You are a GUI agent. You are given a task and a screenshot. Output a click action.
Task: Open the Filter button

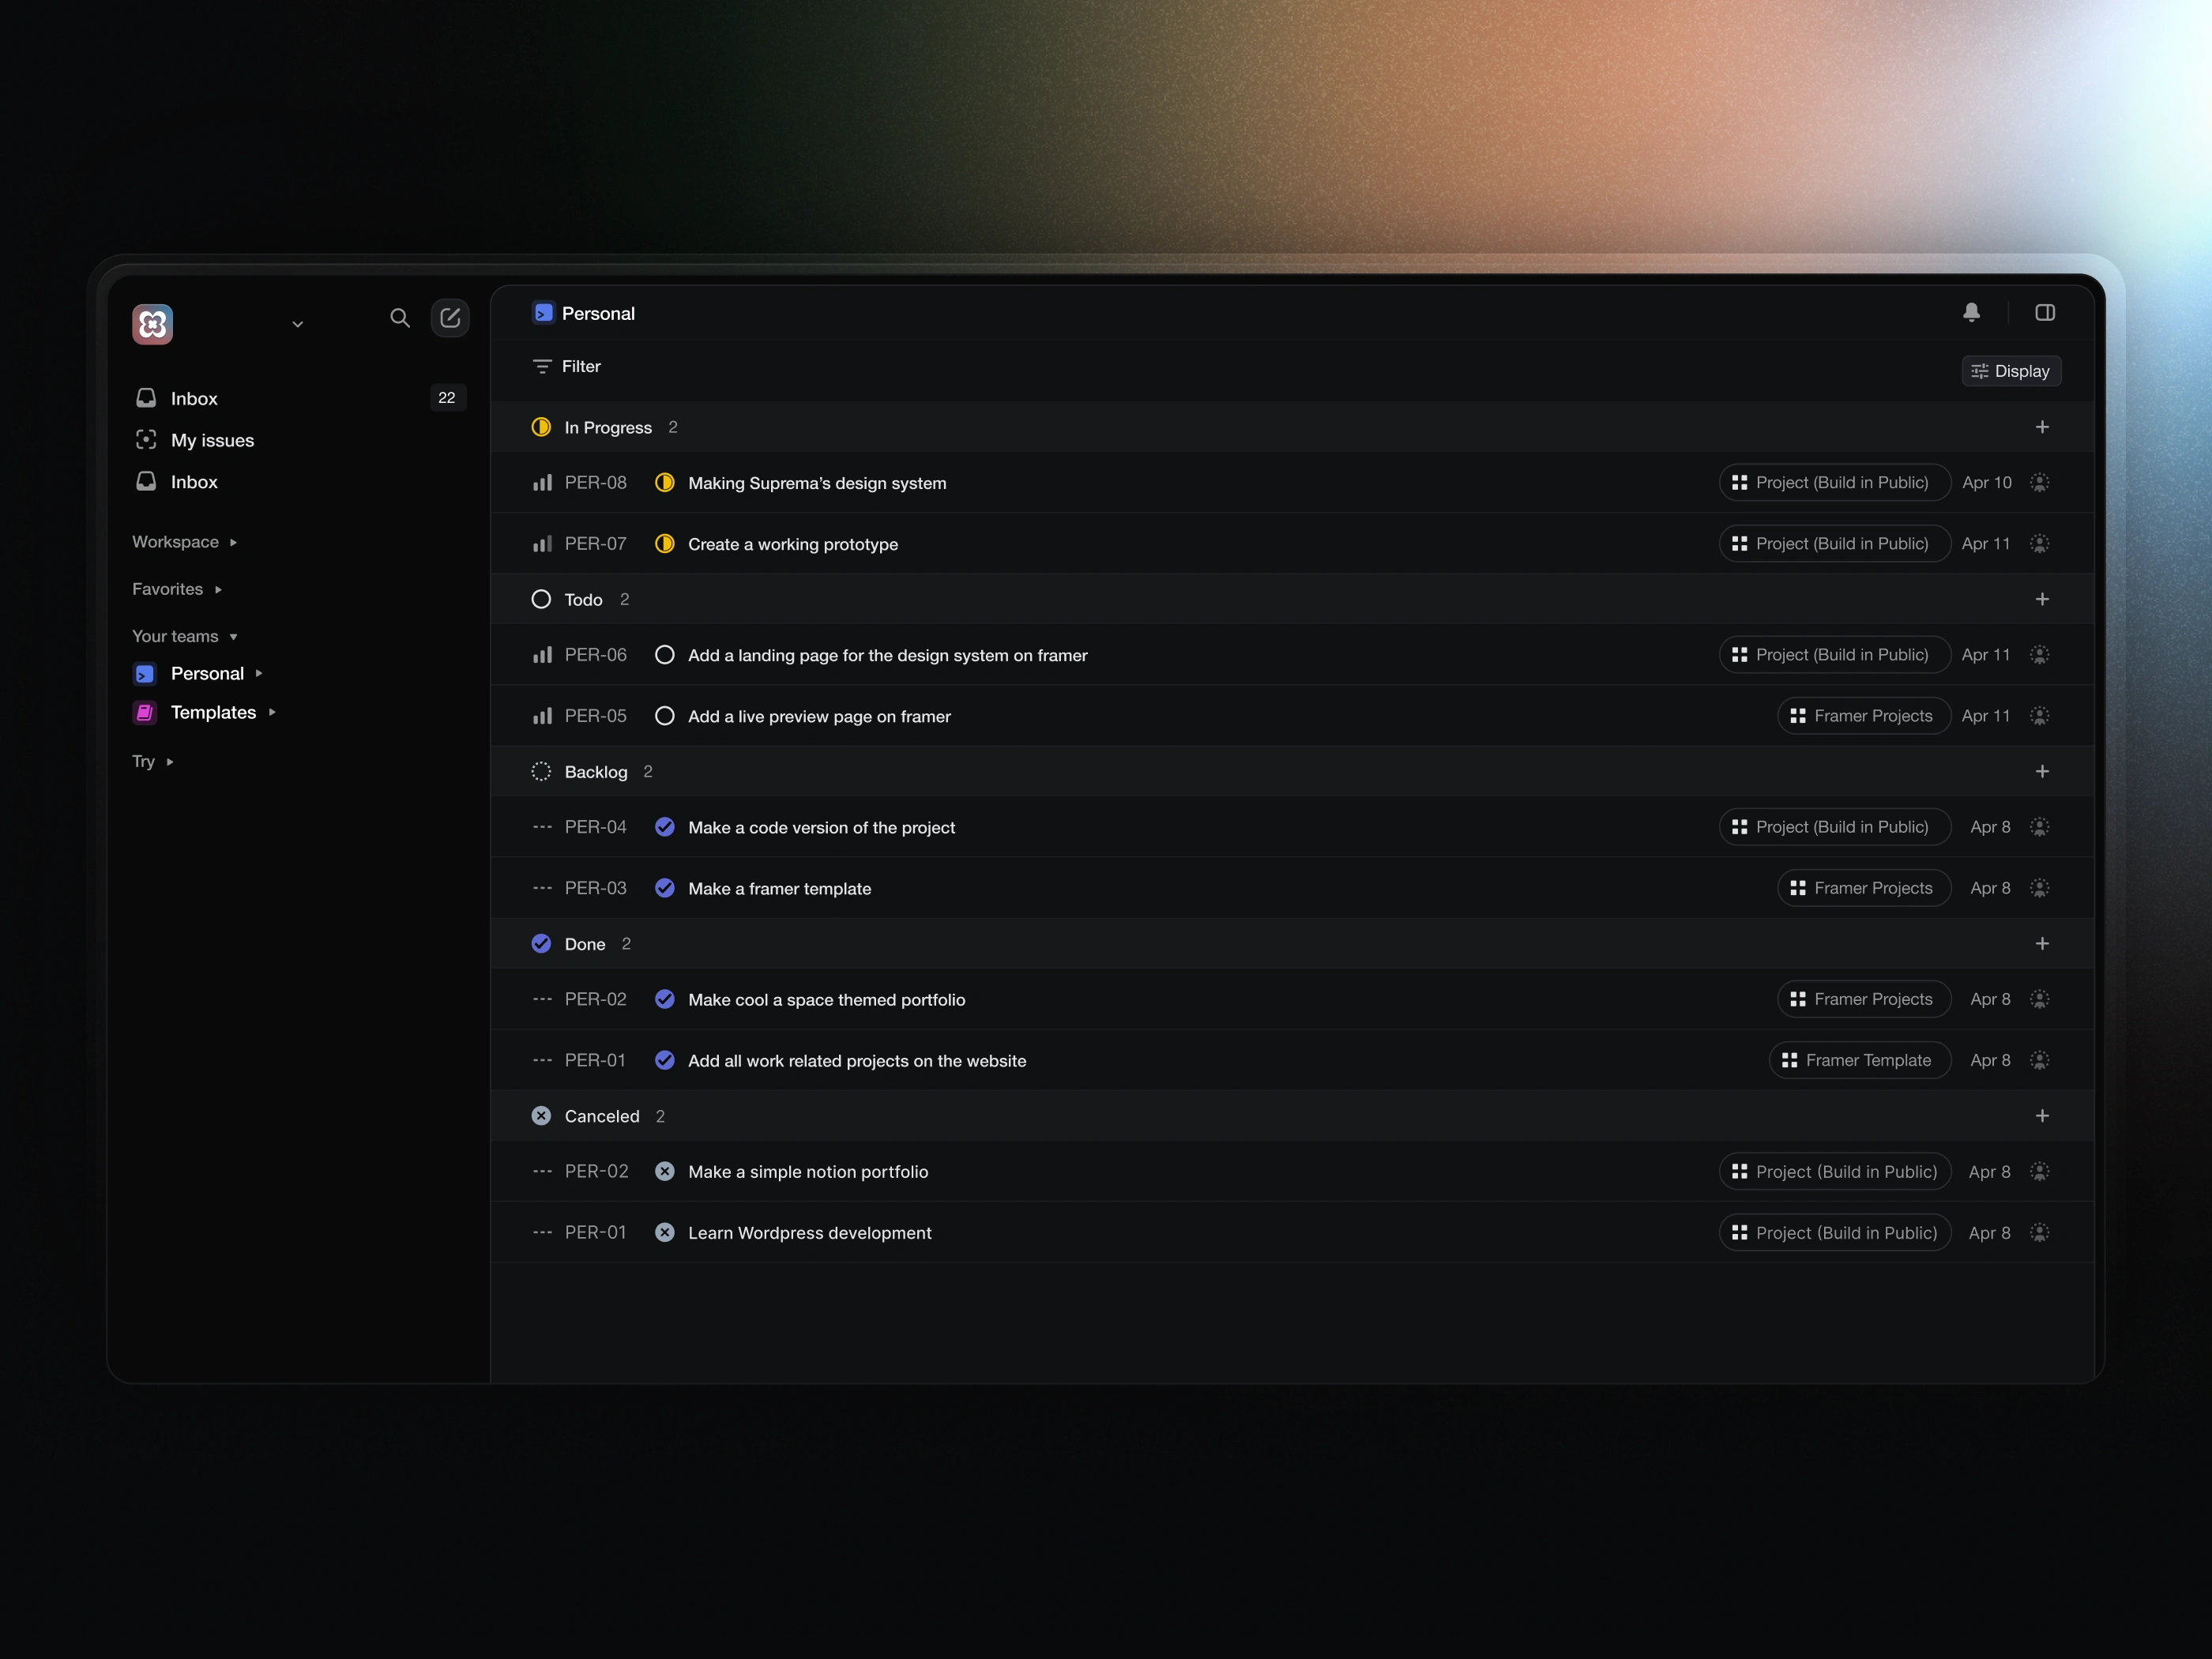coord(567,366)
